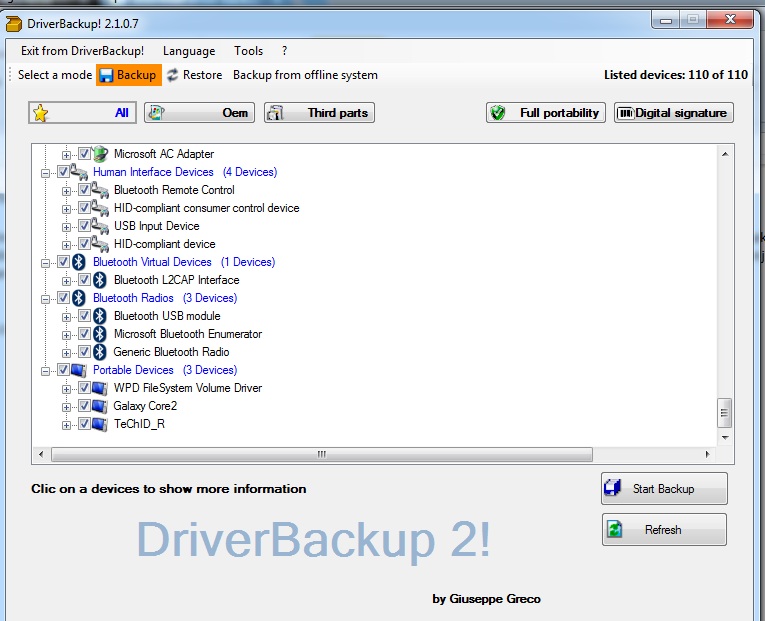Toggle the Galaxy Core2 checkbox
Image resolution: width=765 pixels, height=621 pixels.
(x=84, y=406)
